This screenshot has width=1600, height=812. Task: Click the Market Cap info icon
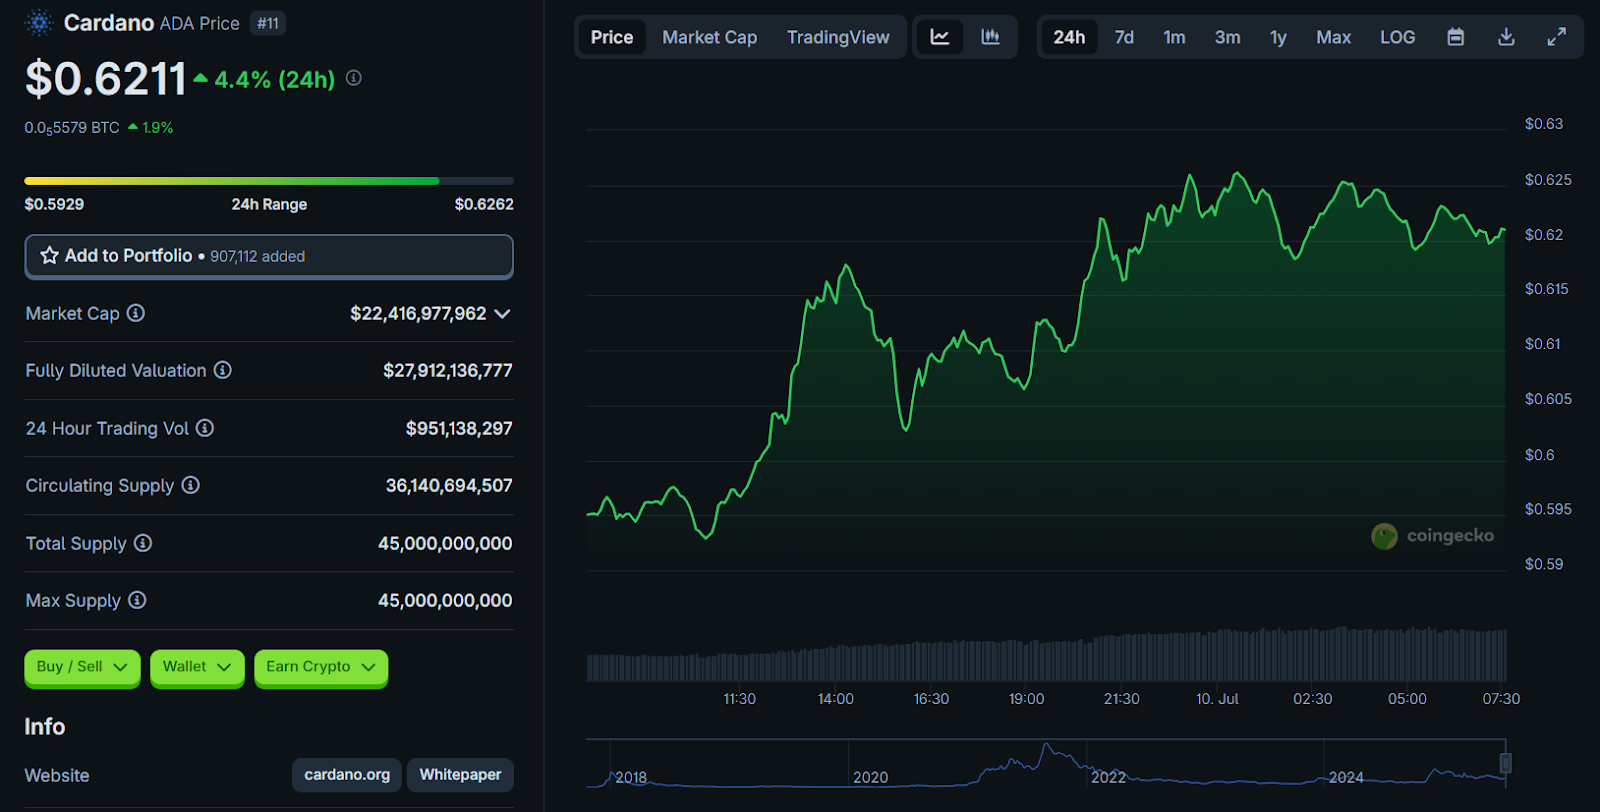[136, 313]
